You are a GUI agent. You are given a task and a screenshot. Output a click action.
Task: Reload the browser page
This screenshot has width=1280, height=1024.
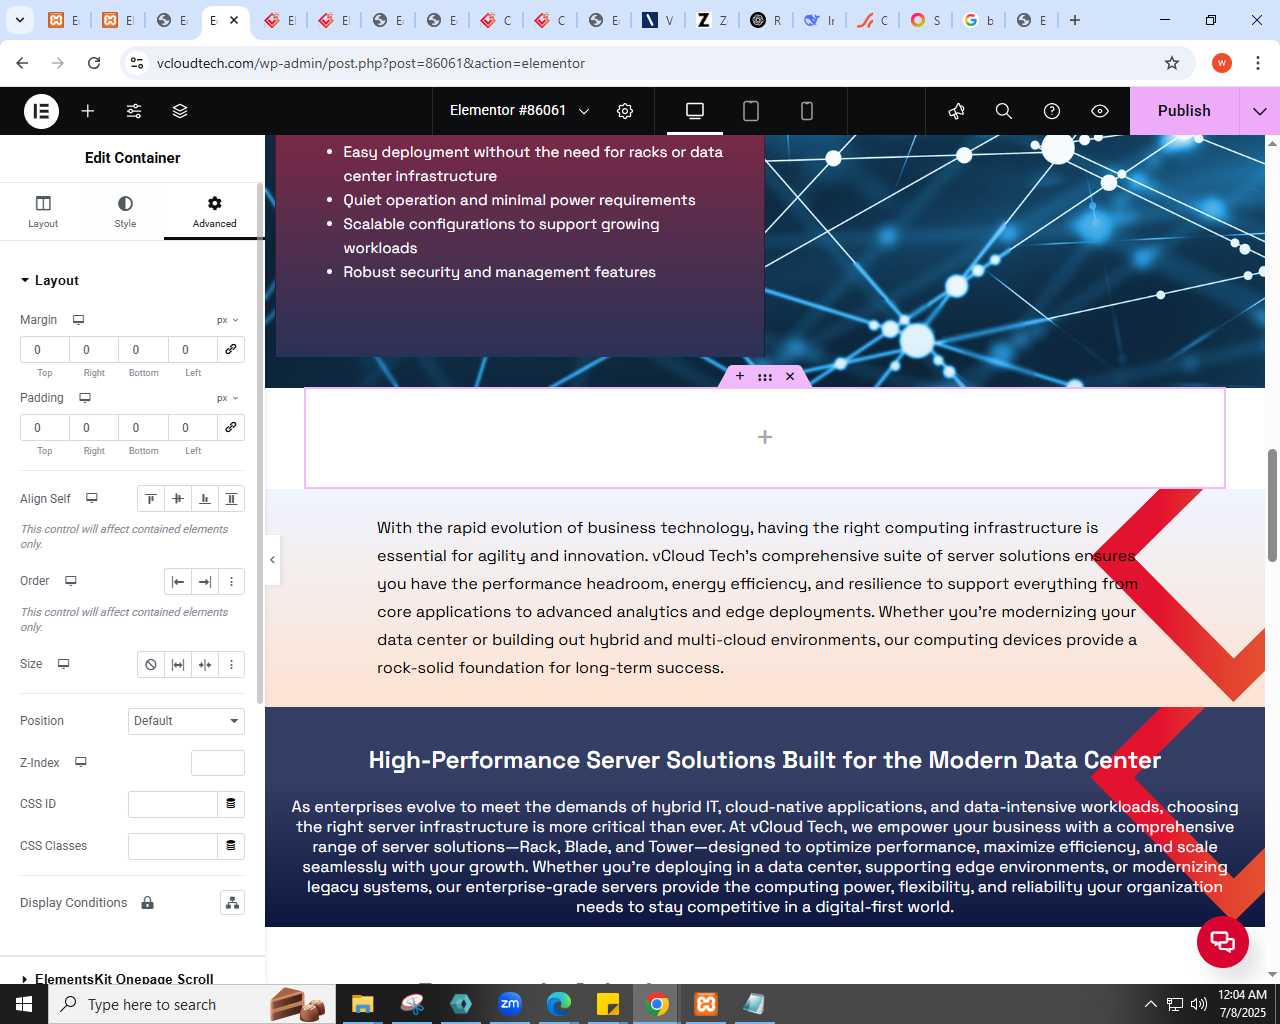pos(94,63)
